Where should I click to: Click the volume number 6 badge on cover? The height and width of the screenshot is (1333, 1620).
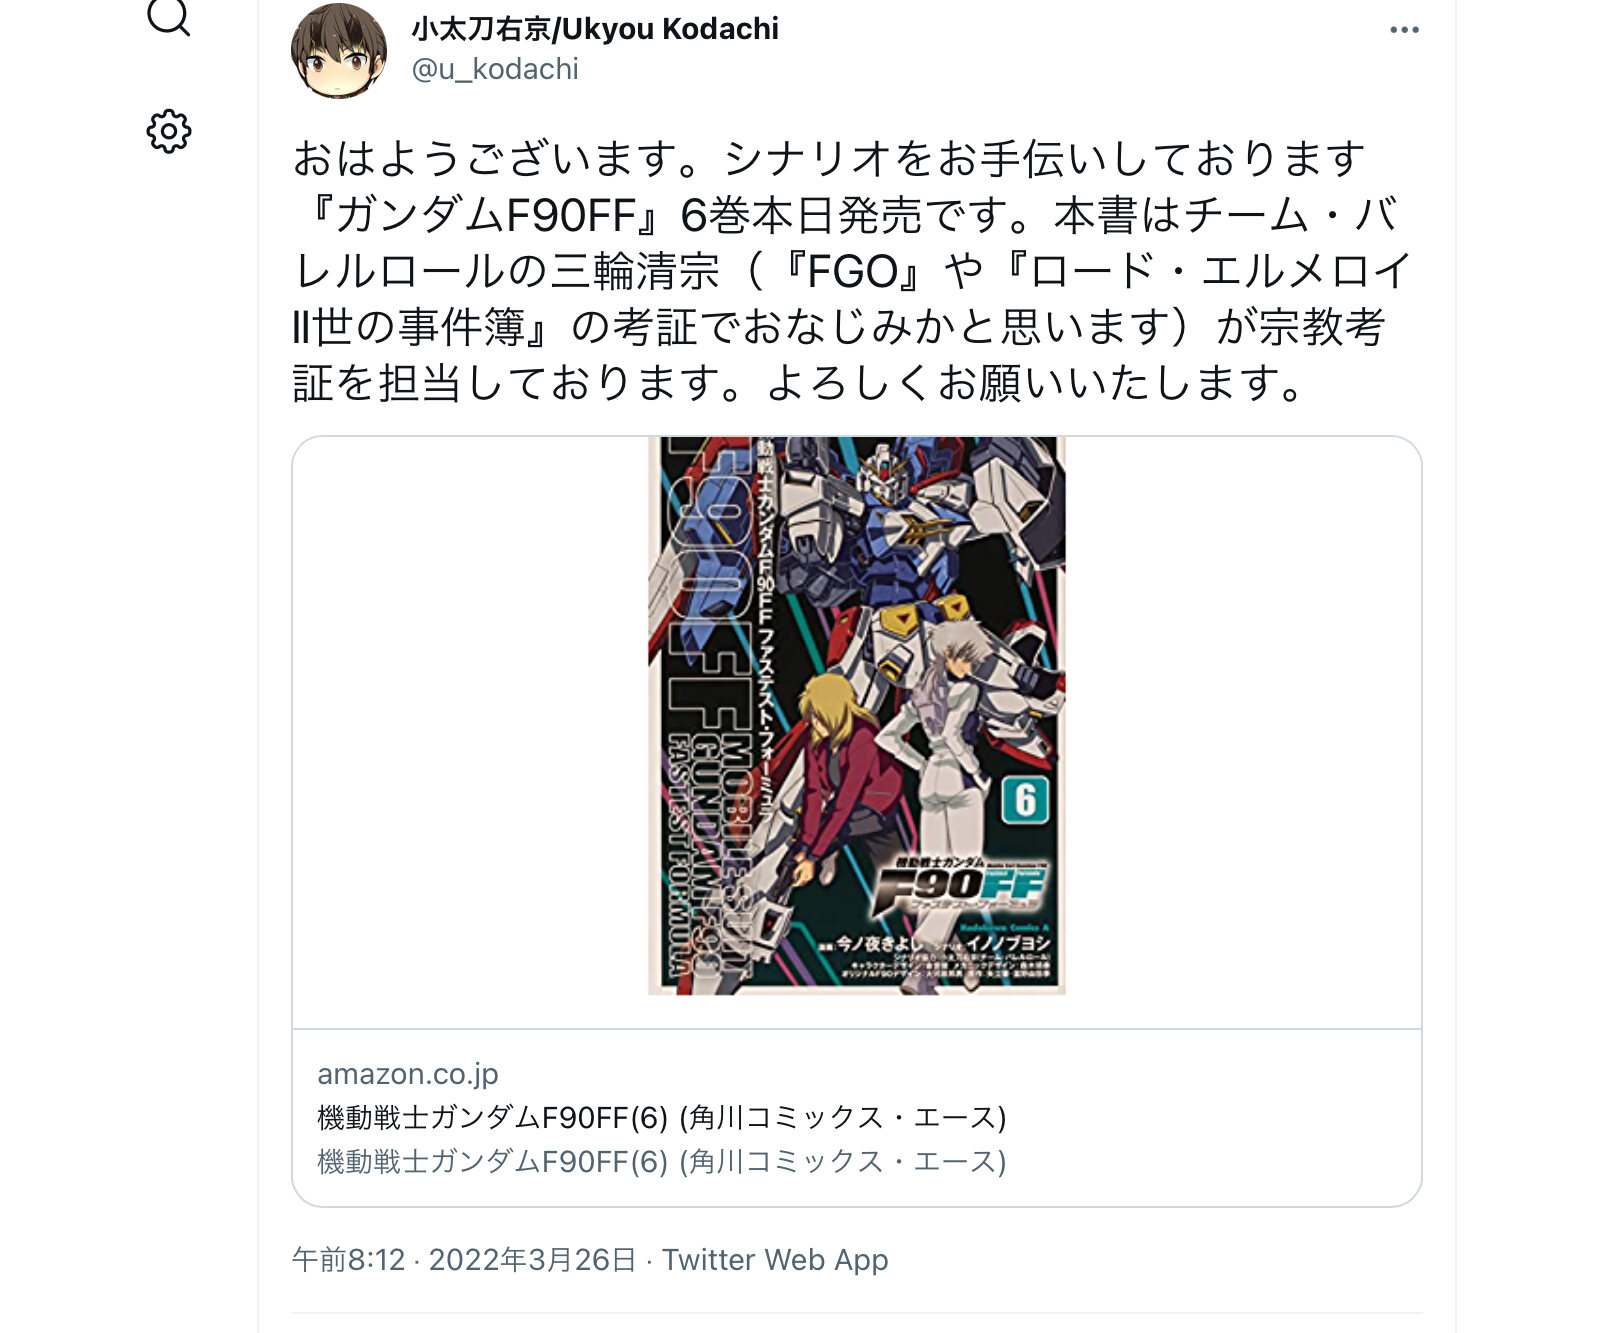pos(1025,800)
